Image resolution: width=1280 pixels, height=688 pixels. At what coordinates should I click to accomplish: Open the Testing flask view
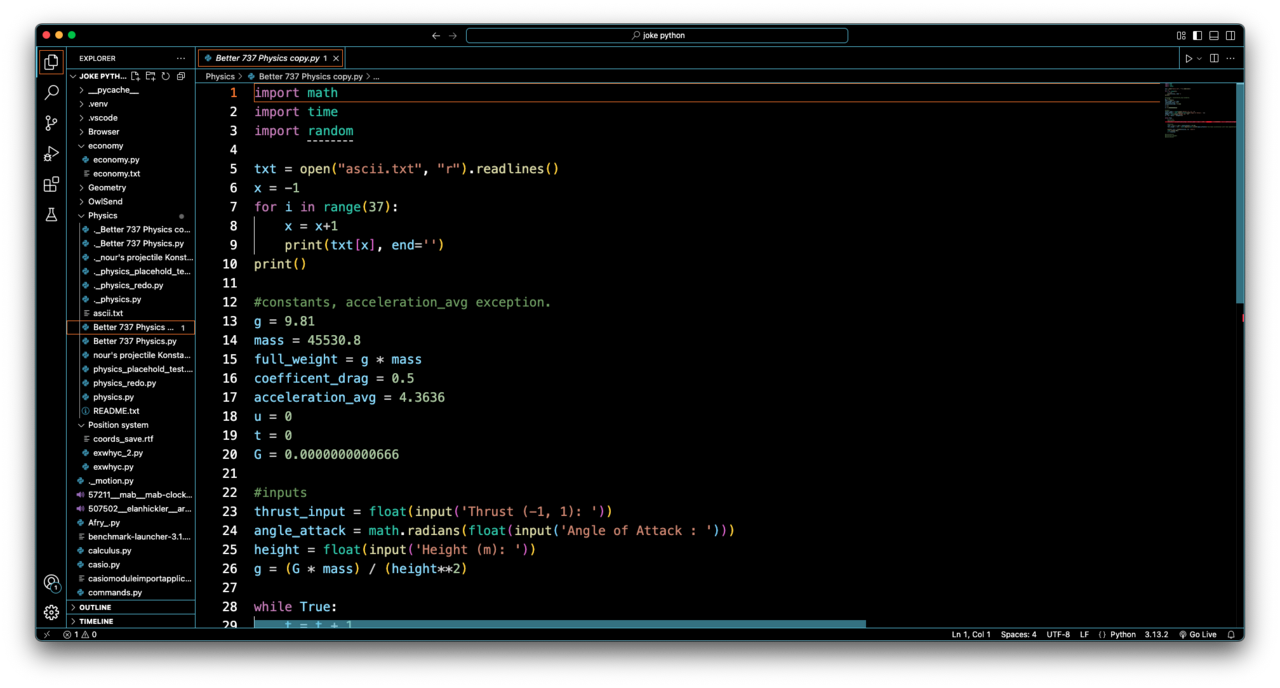click(51, 215)
